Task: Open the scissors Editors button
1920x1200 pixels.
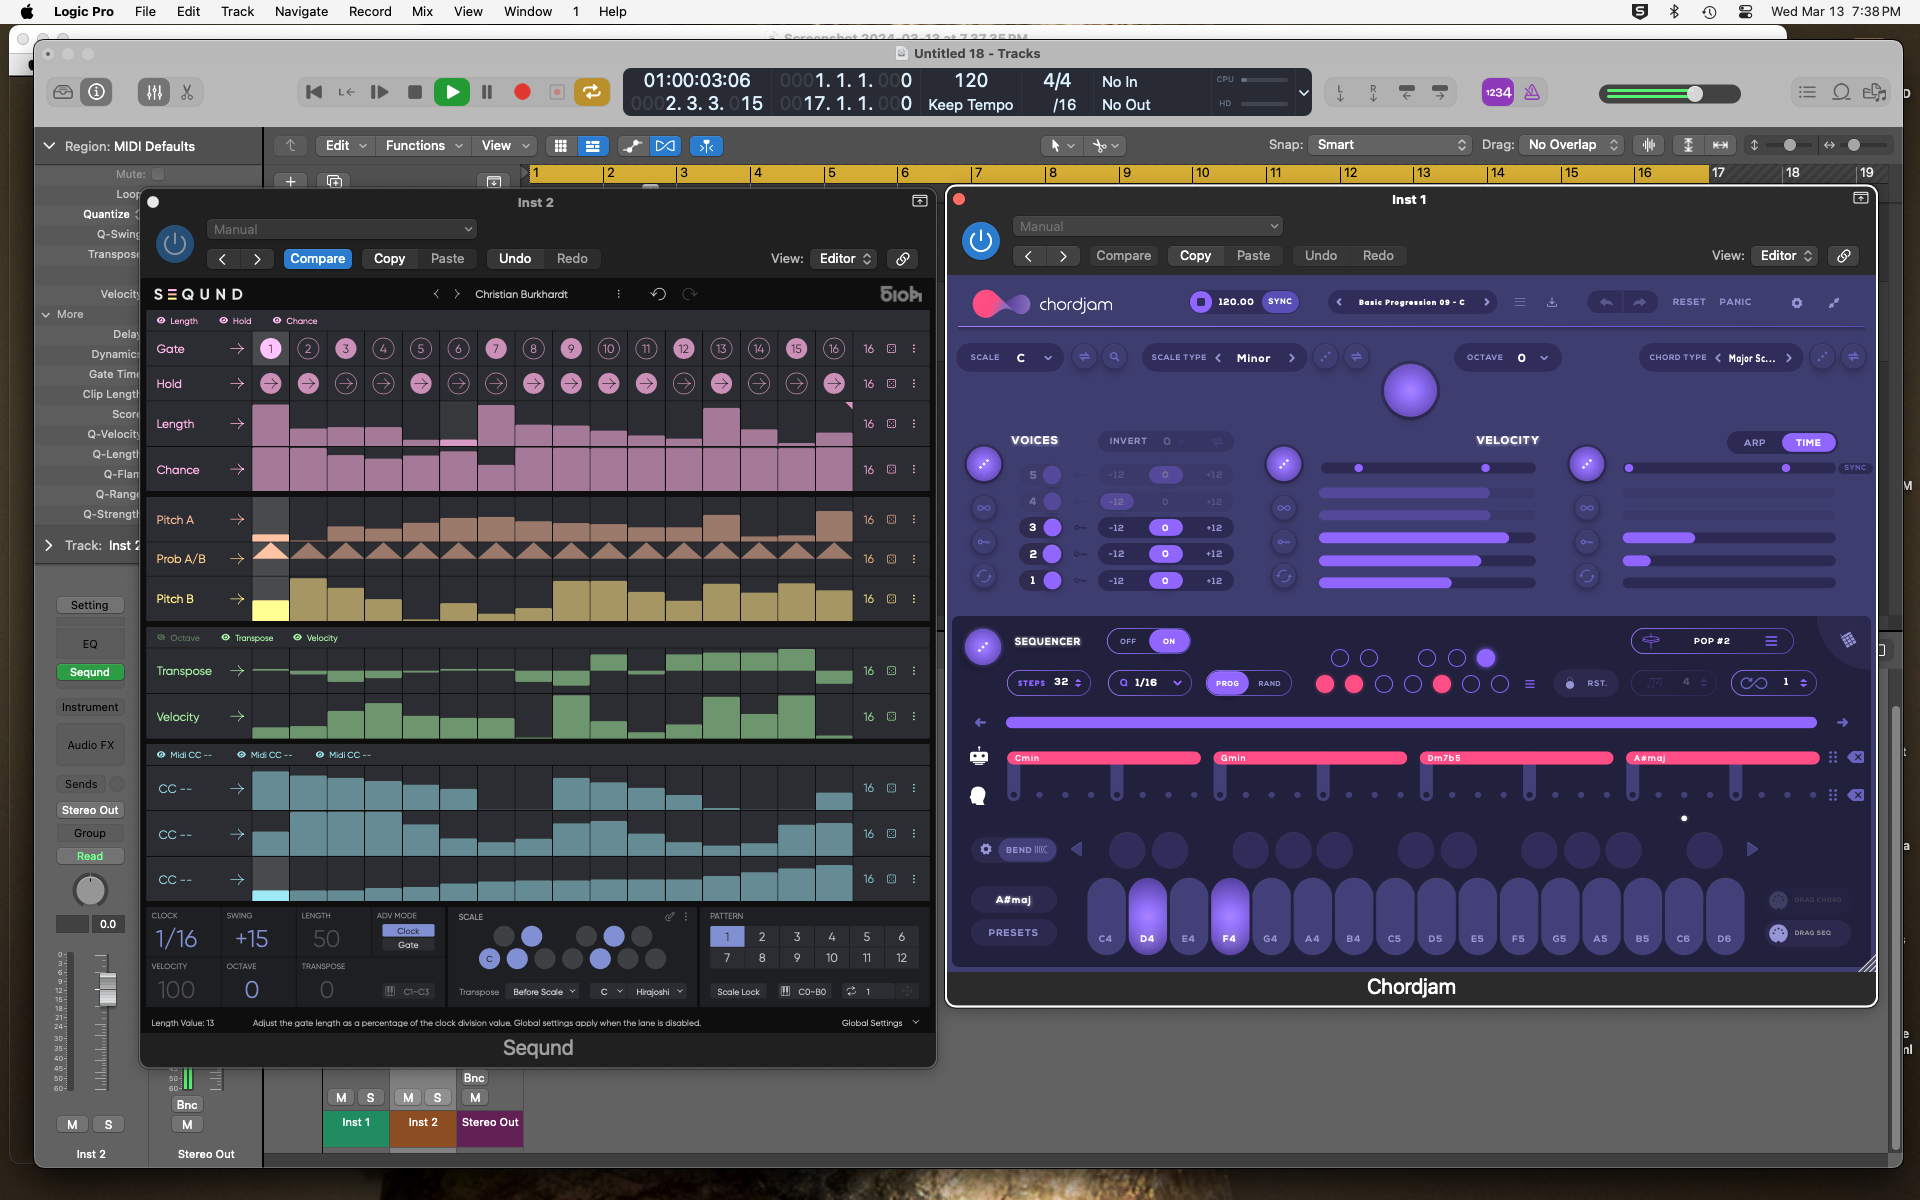Action: 187,92
